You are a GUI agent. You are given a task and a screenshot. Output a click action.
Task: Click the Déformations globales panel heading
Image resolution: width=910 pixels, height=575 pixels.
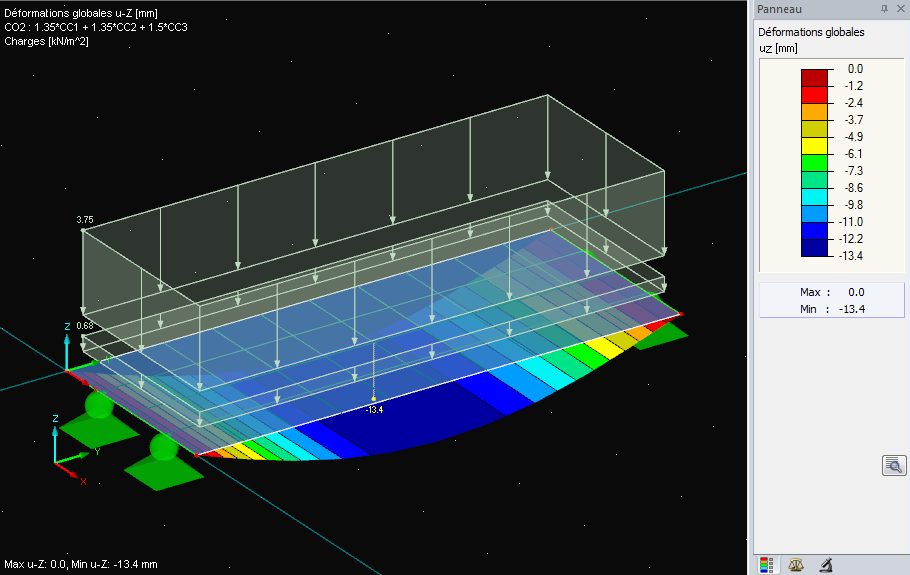811,32
